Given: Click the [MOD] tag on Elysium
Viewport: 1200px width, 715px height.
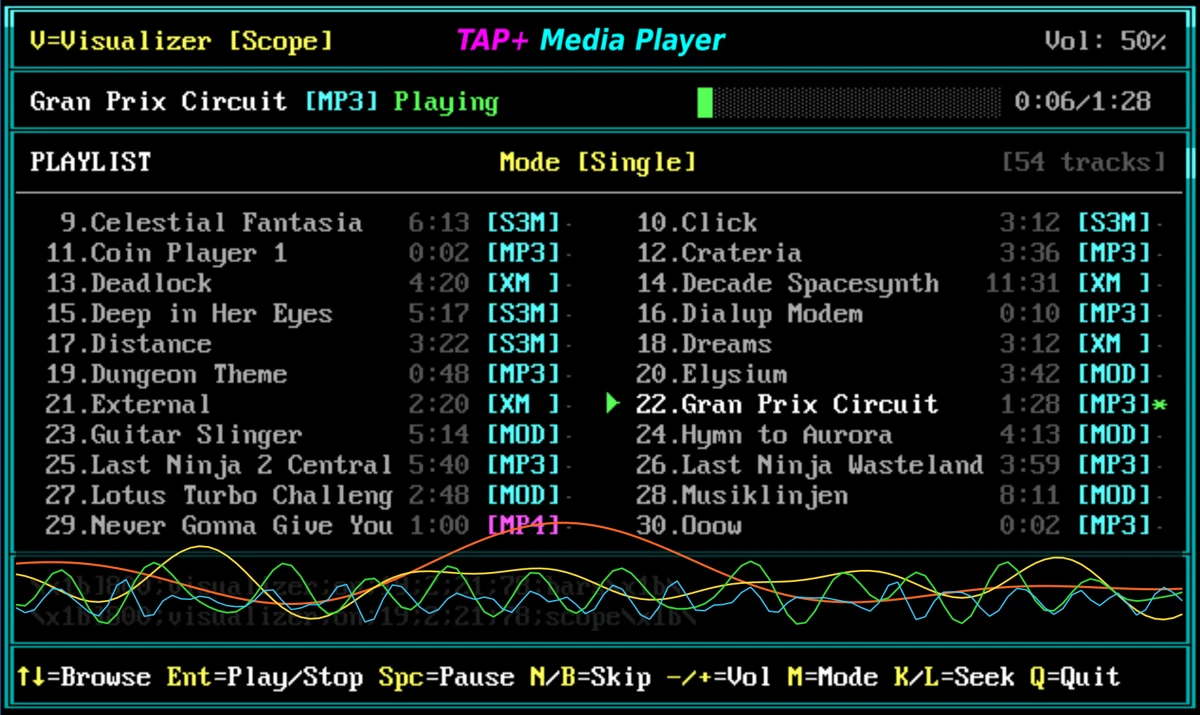Looking at the screenshot, I should click(1114, 374).
